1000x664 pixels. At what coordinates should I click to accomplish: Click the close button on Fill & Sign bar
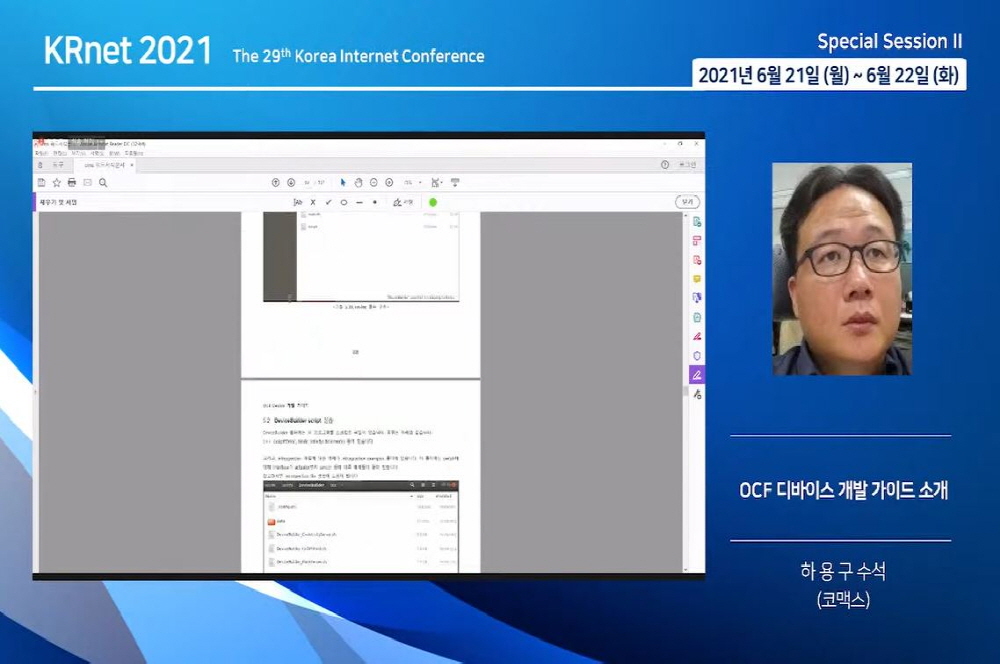coord(688,202)
